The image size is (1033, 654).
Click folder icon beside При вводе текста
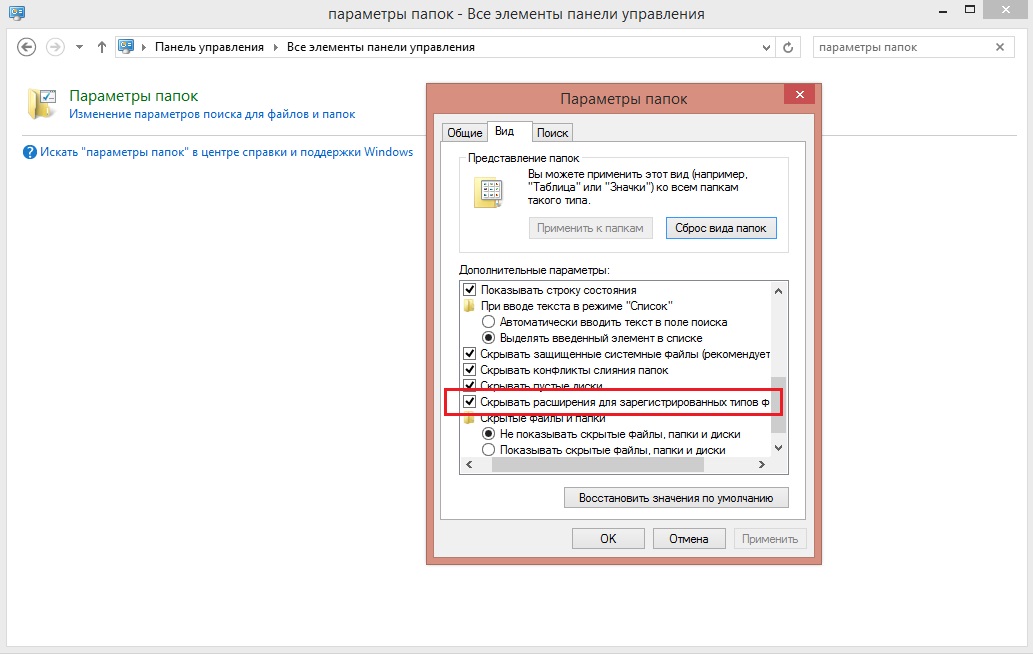pyautogui.click(x=470, y=306)
